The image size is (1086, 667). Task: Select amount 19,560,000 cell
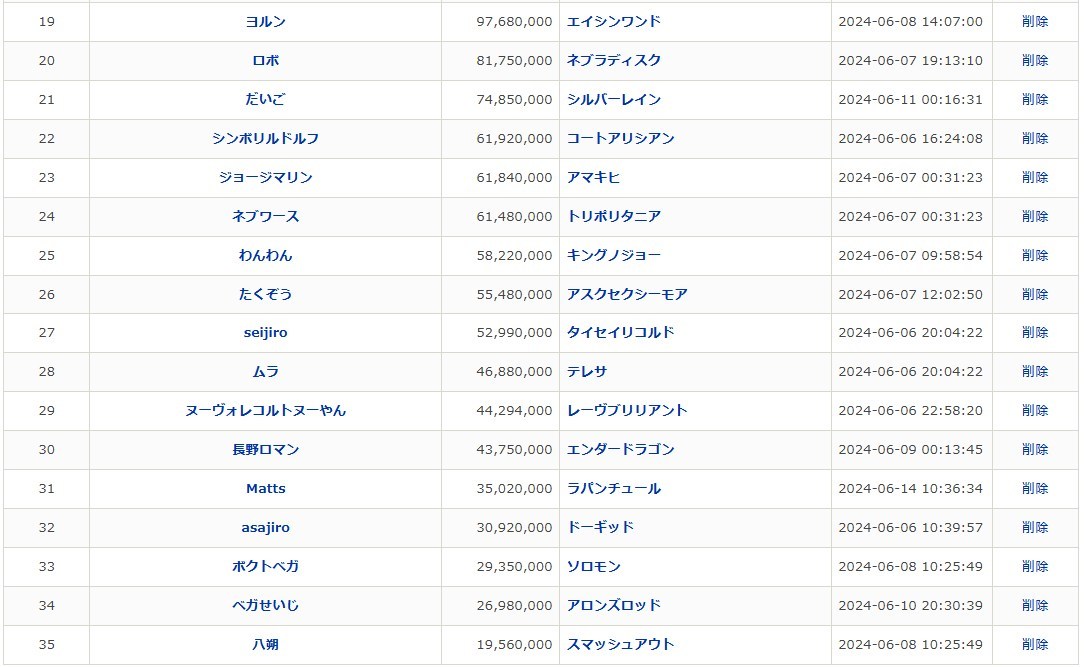pos(500,644)
